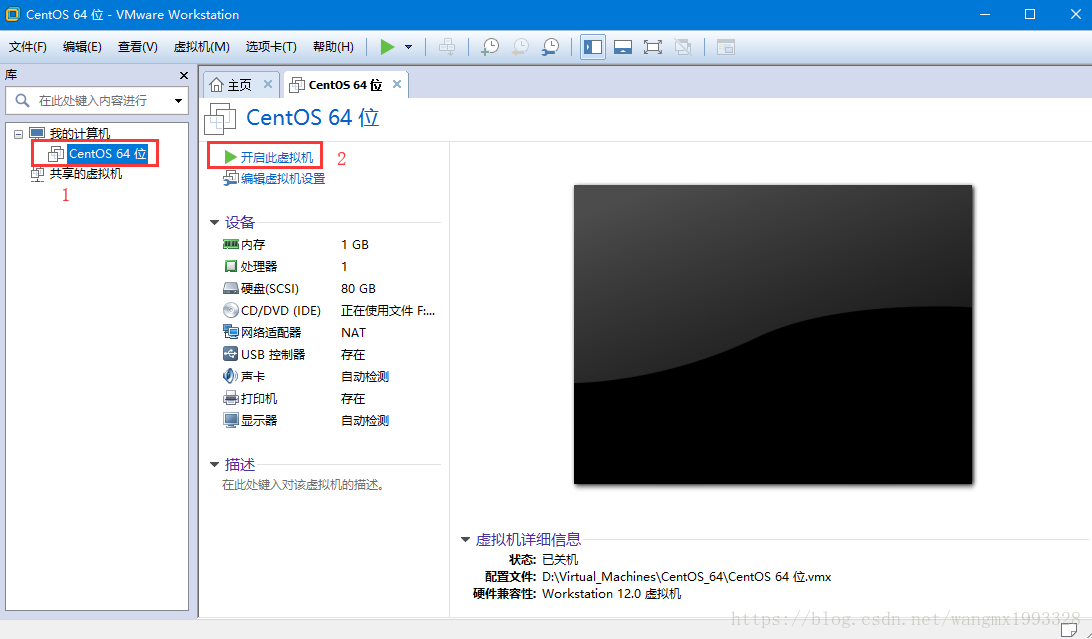
Task: Toggle the thumbnail bar icon
Action: pos(623,47)
